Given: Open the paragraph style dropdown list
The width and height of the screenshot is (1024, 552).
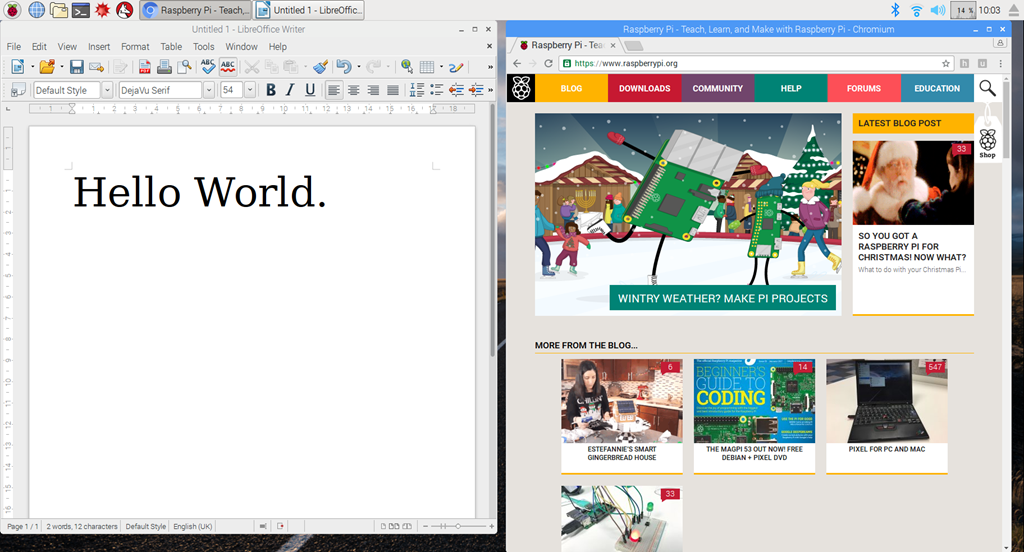Looking at the screenshot, I should click(107, 90).
